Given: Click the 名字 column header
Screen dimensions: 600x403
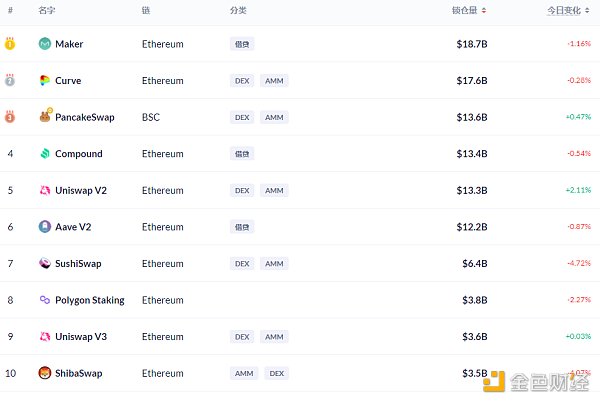Looking at the screenshot, I should 47,10.
